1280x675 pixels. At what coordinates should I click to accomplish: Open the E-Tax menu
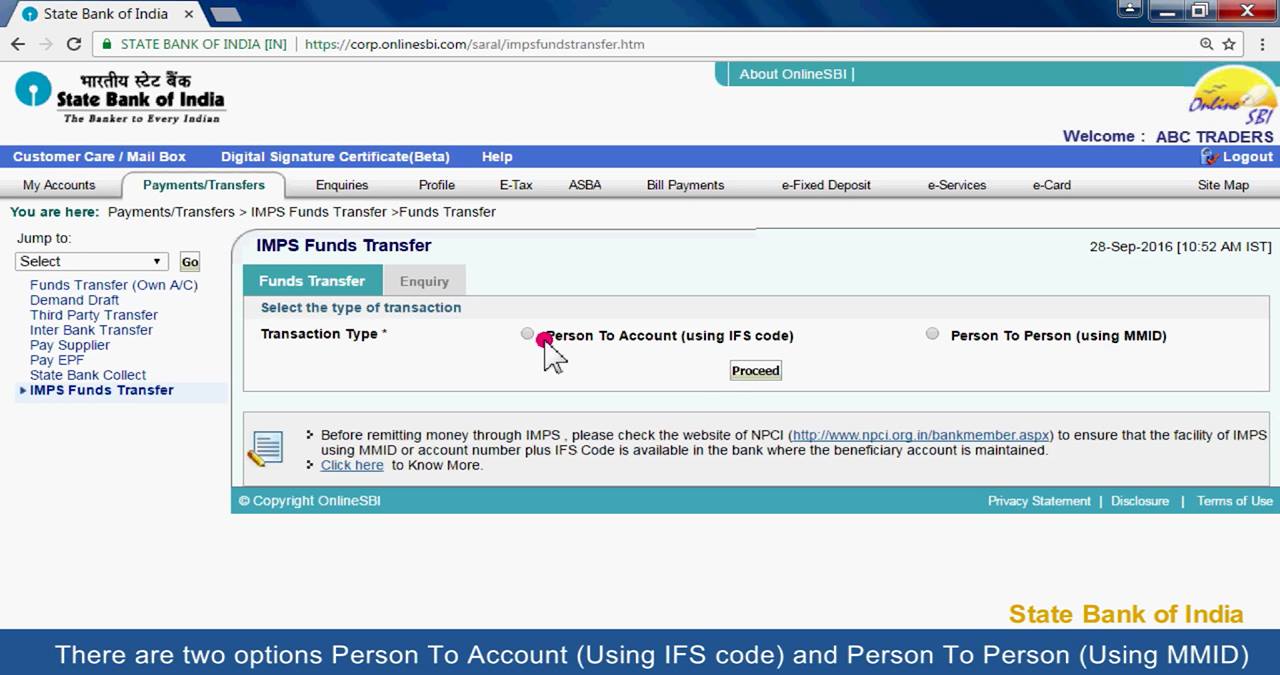[x=516, y=185]
